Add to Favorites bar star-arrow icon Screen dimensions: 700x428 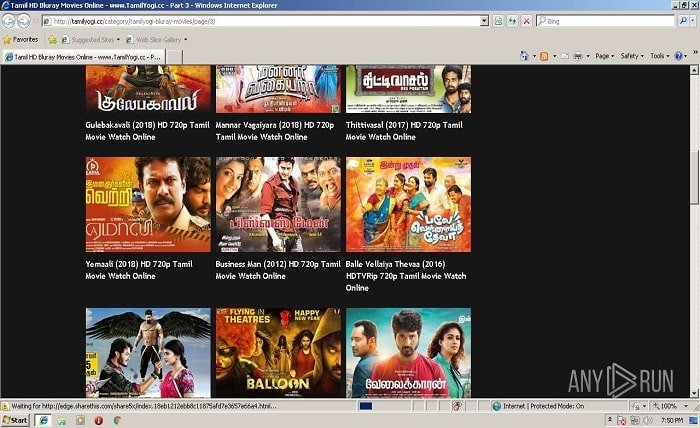52,40
